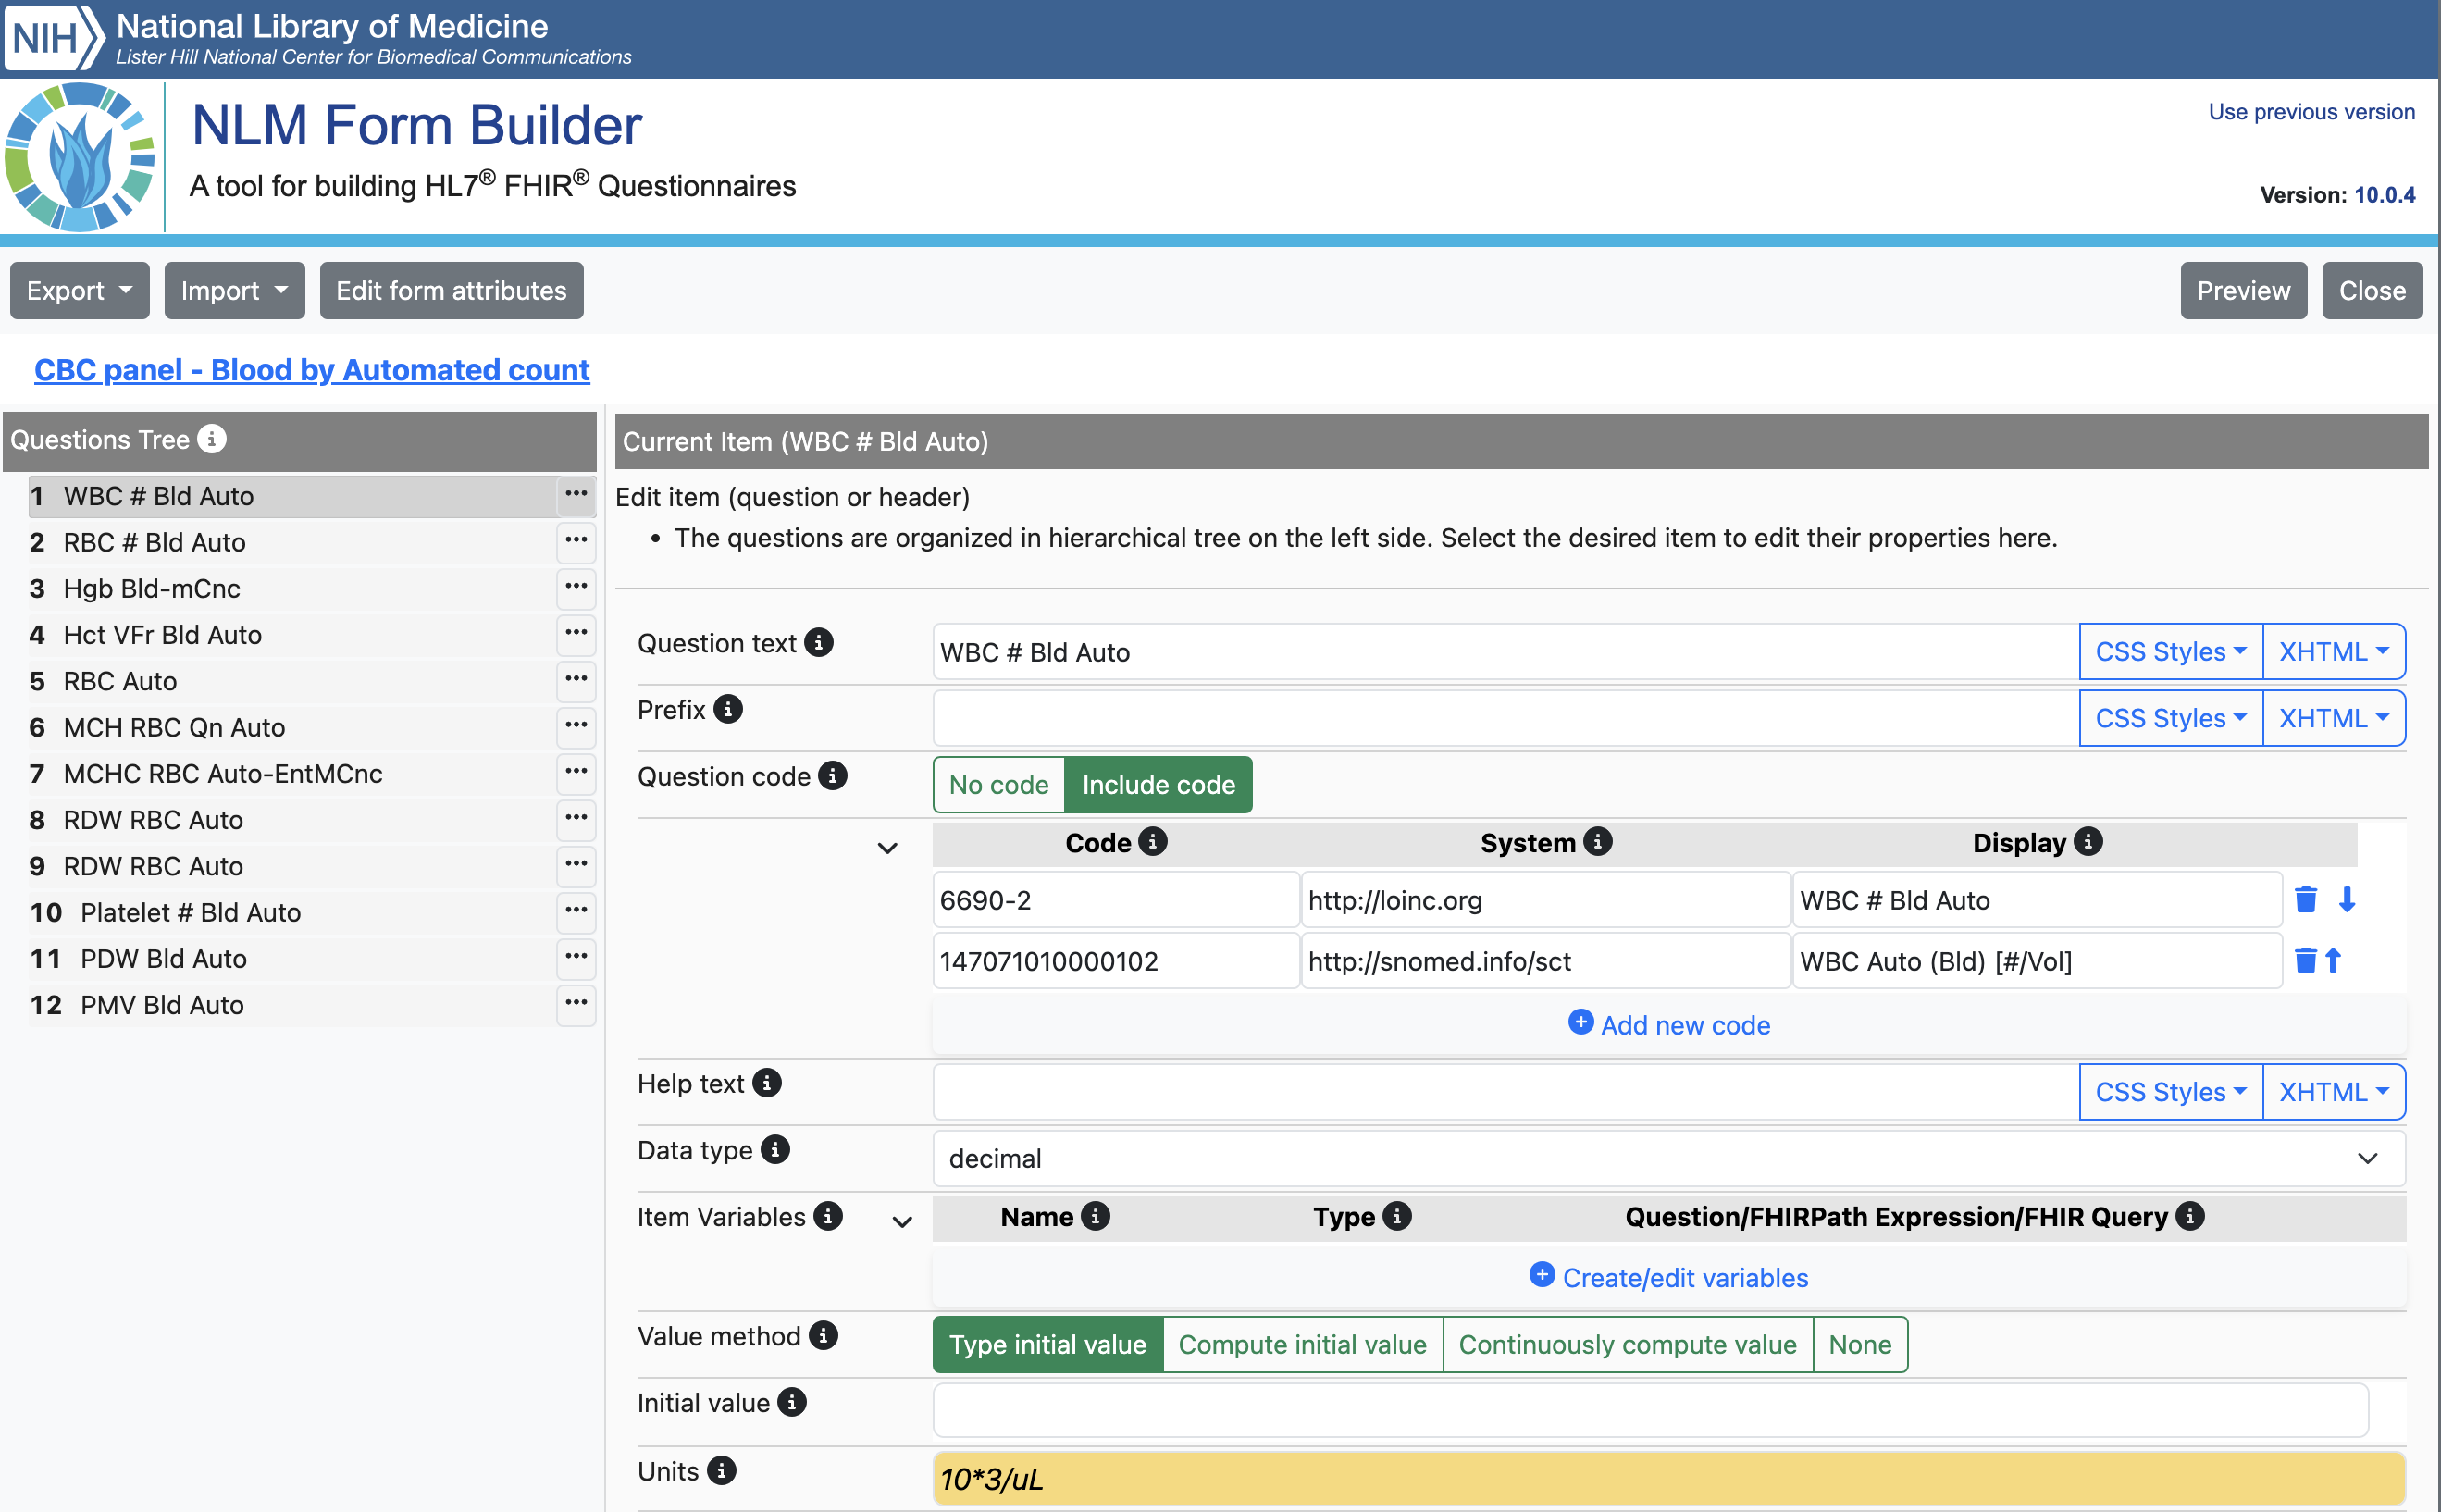Open CBC panel form title link
Screen dimensions: 2441x1512
(x=311, y=370)
